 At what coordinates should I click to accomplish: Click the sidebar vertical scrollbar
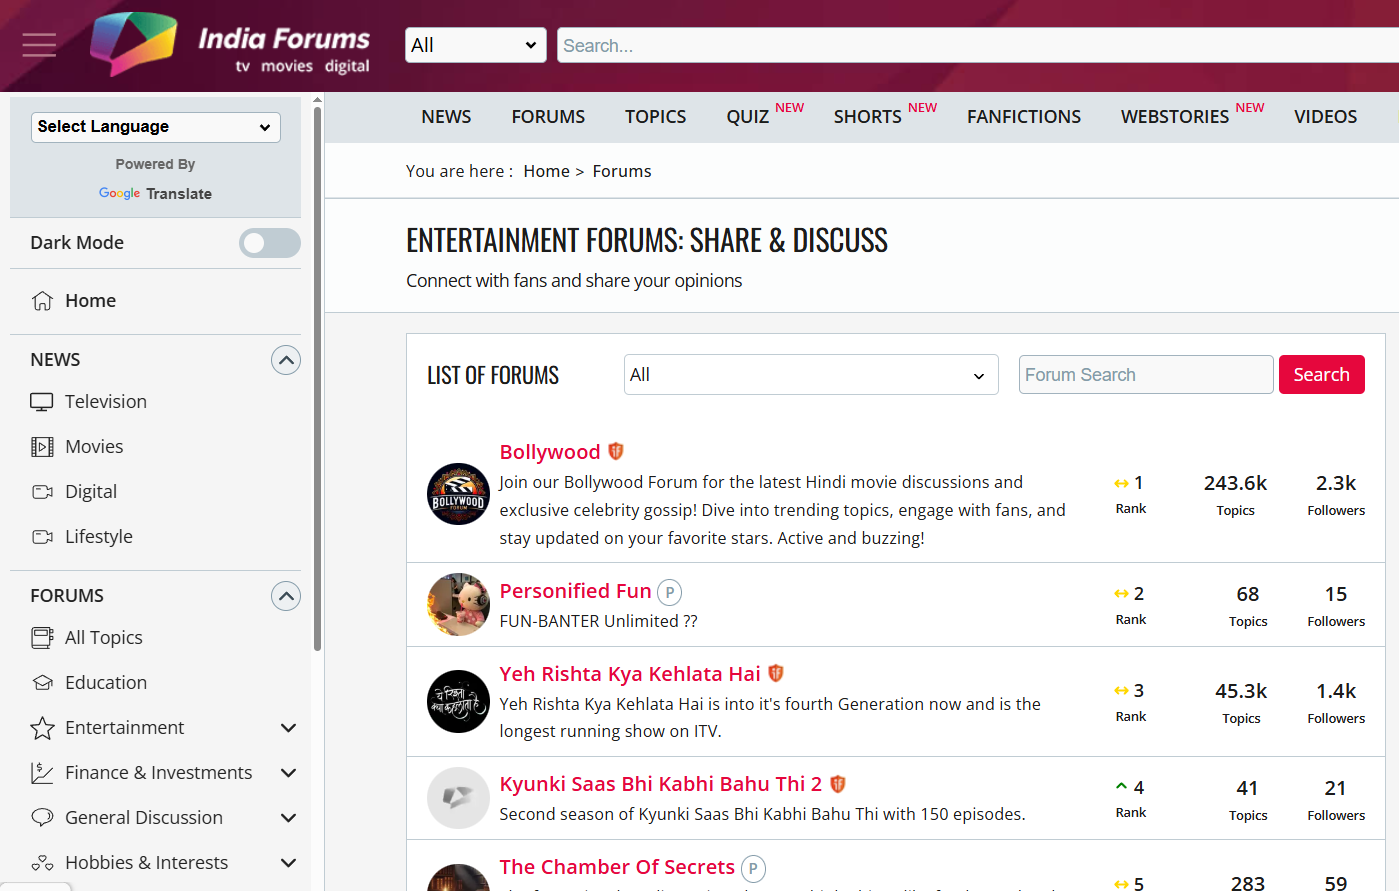317,380
